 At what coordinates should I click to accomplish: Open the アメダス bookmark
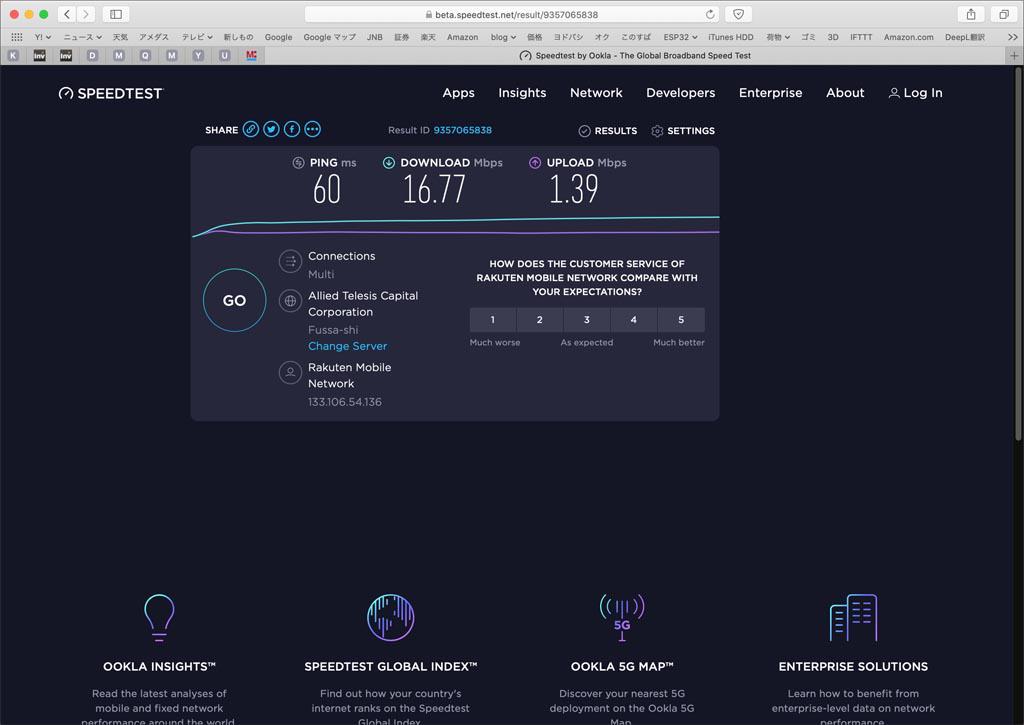tap(153, 37)
